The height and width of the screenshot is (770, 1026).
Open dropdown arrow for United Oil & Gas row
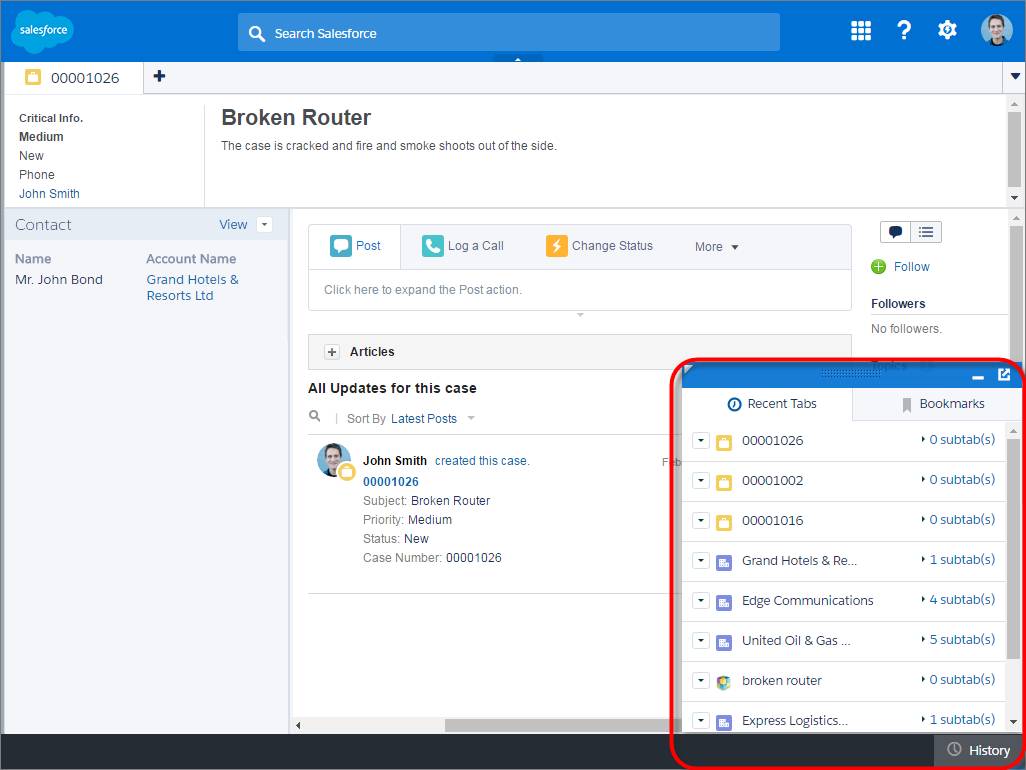click(x=701, y=640)
